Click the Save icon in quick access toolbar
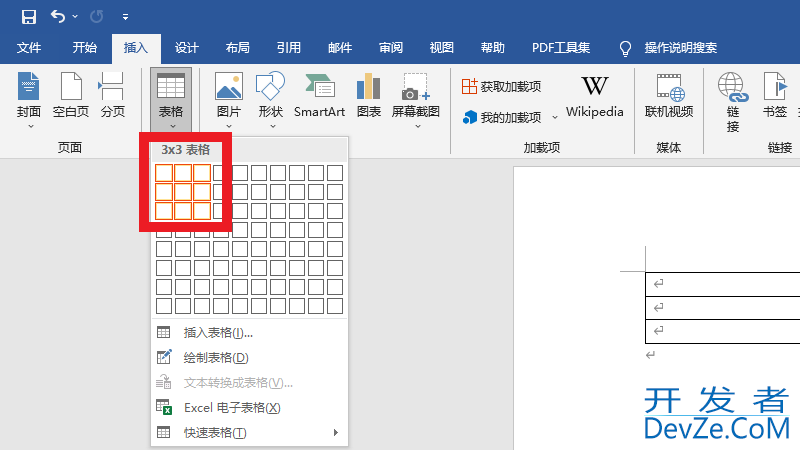Image resolution: width=800 pixels, height=450 pixels. (x=29, y=16)
